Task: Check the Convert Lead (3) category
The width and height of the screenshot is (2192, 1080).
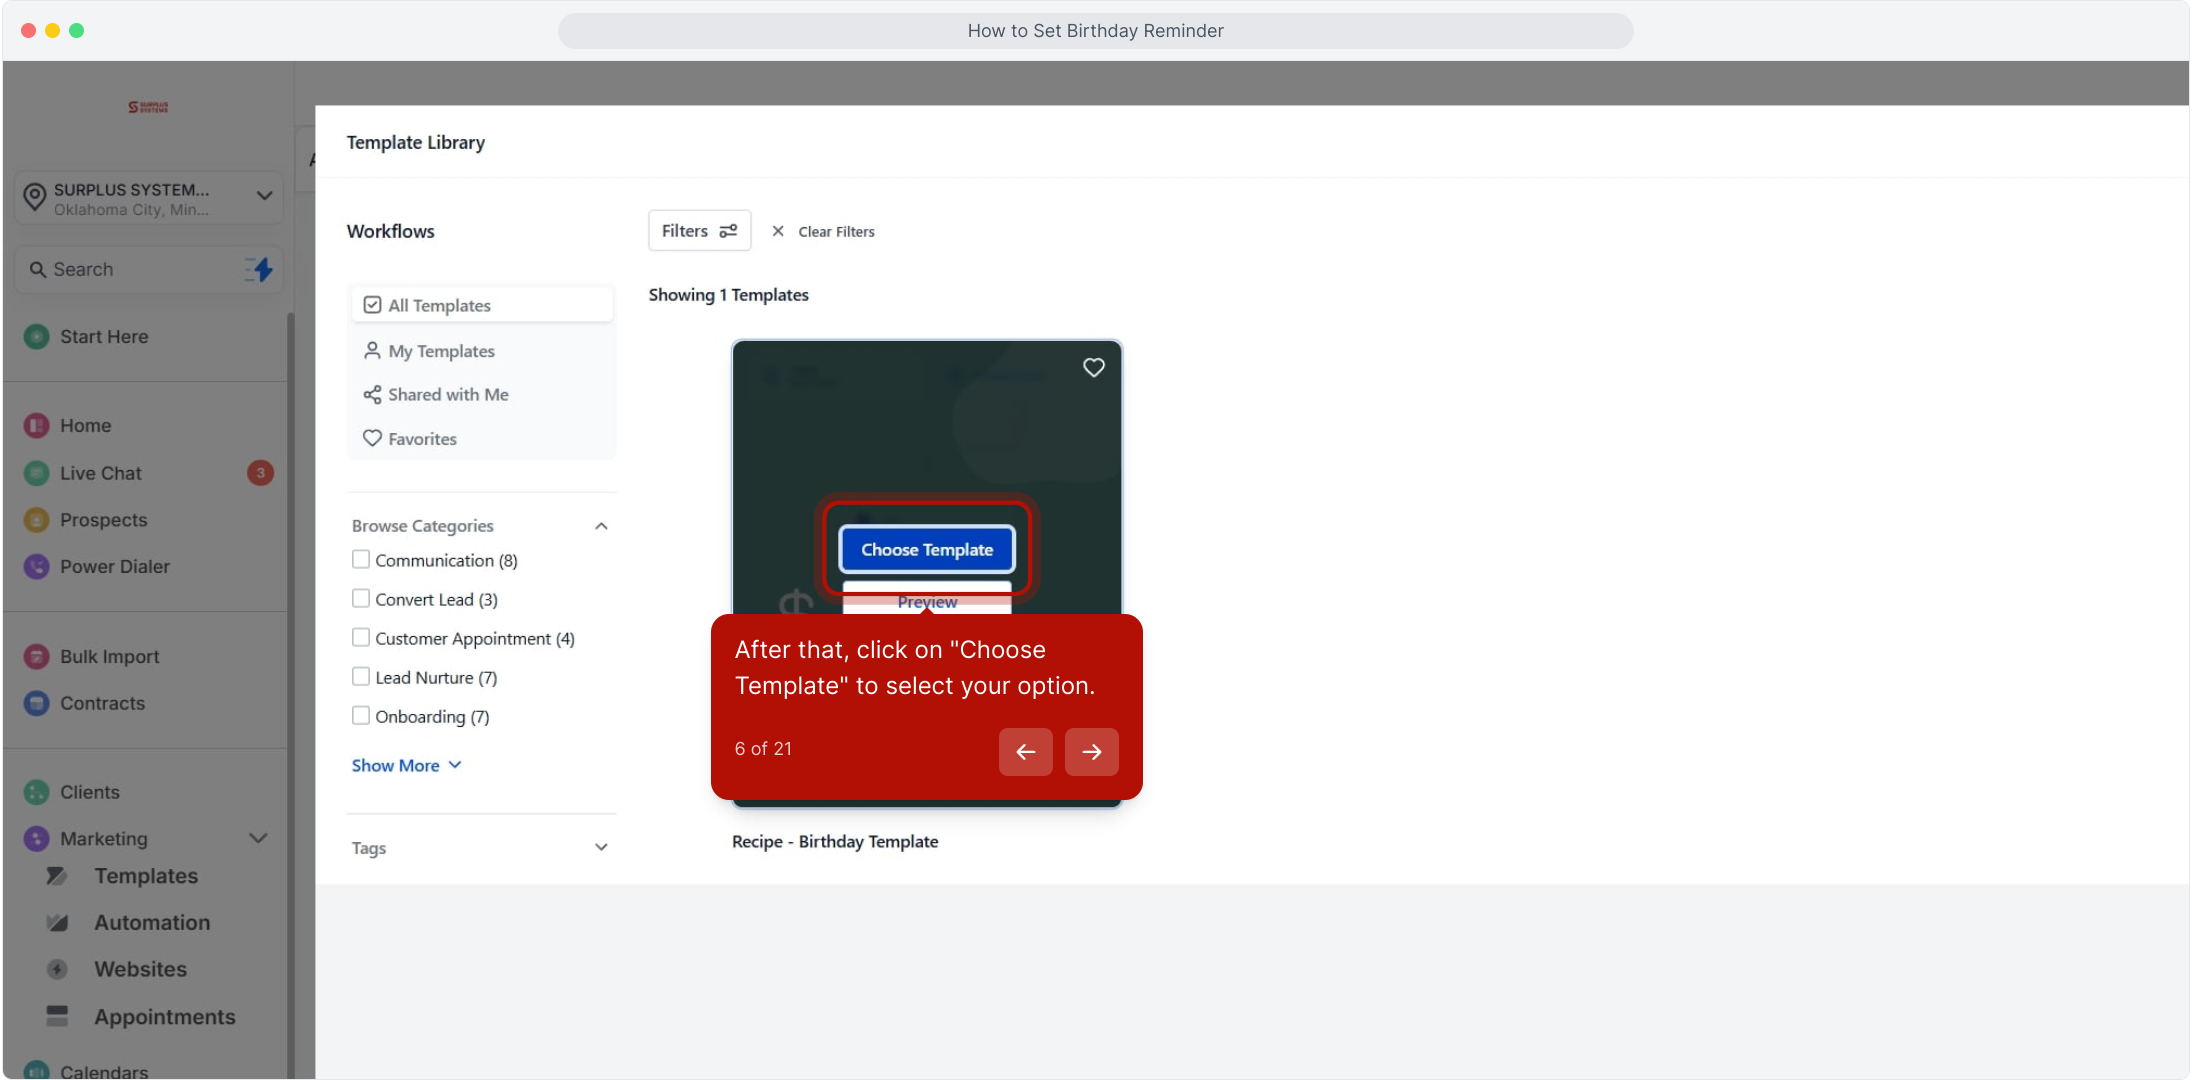Action: point(361,599)
